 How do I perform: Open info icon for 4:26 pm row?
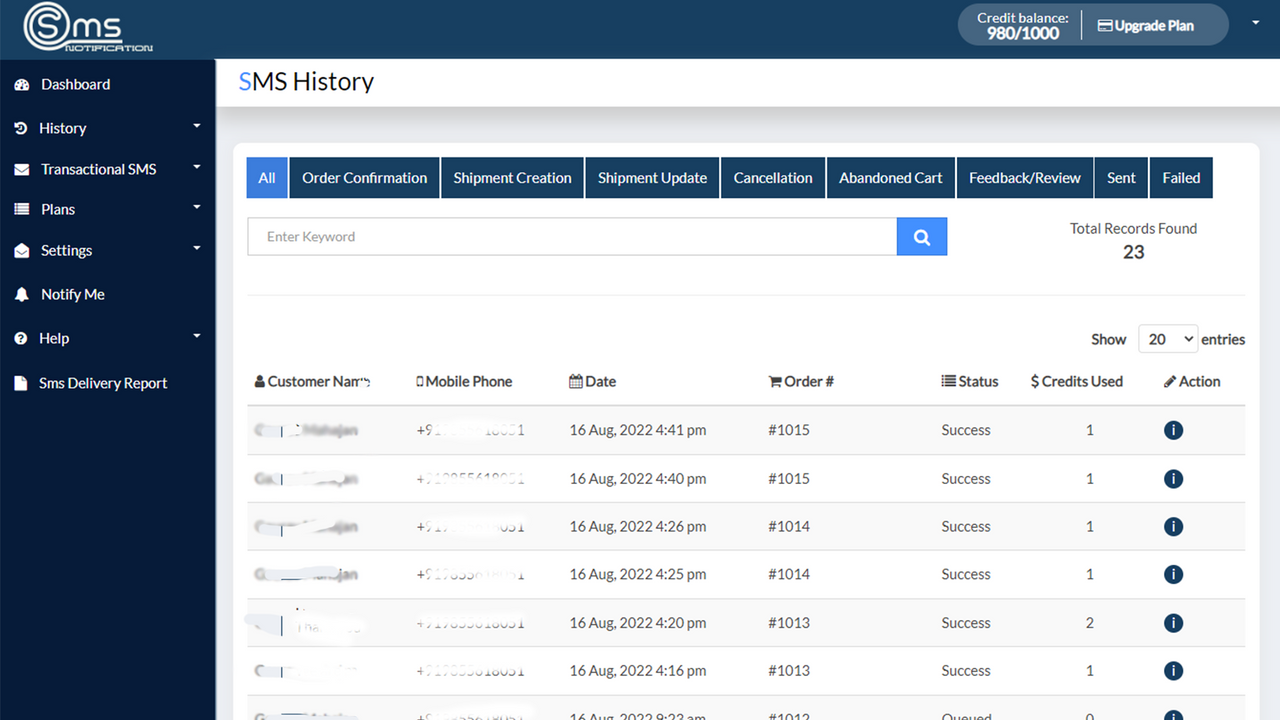1174,527
